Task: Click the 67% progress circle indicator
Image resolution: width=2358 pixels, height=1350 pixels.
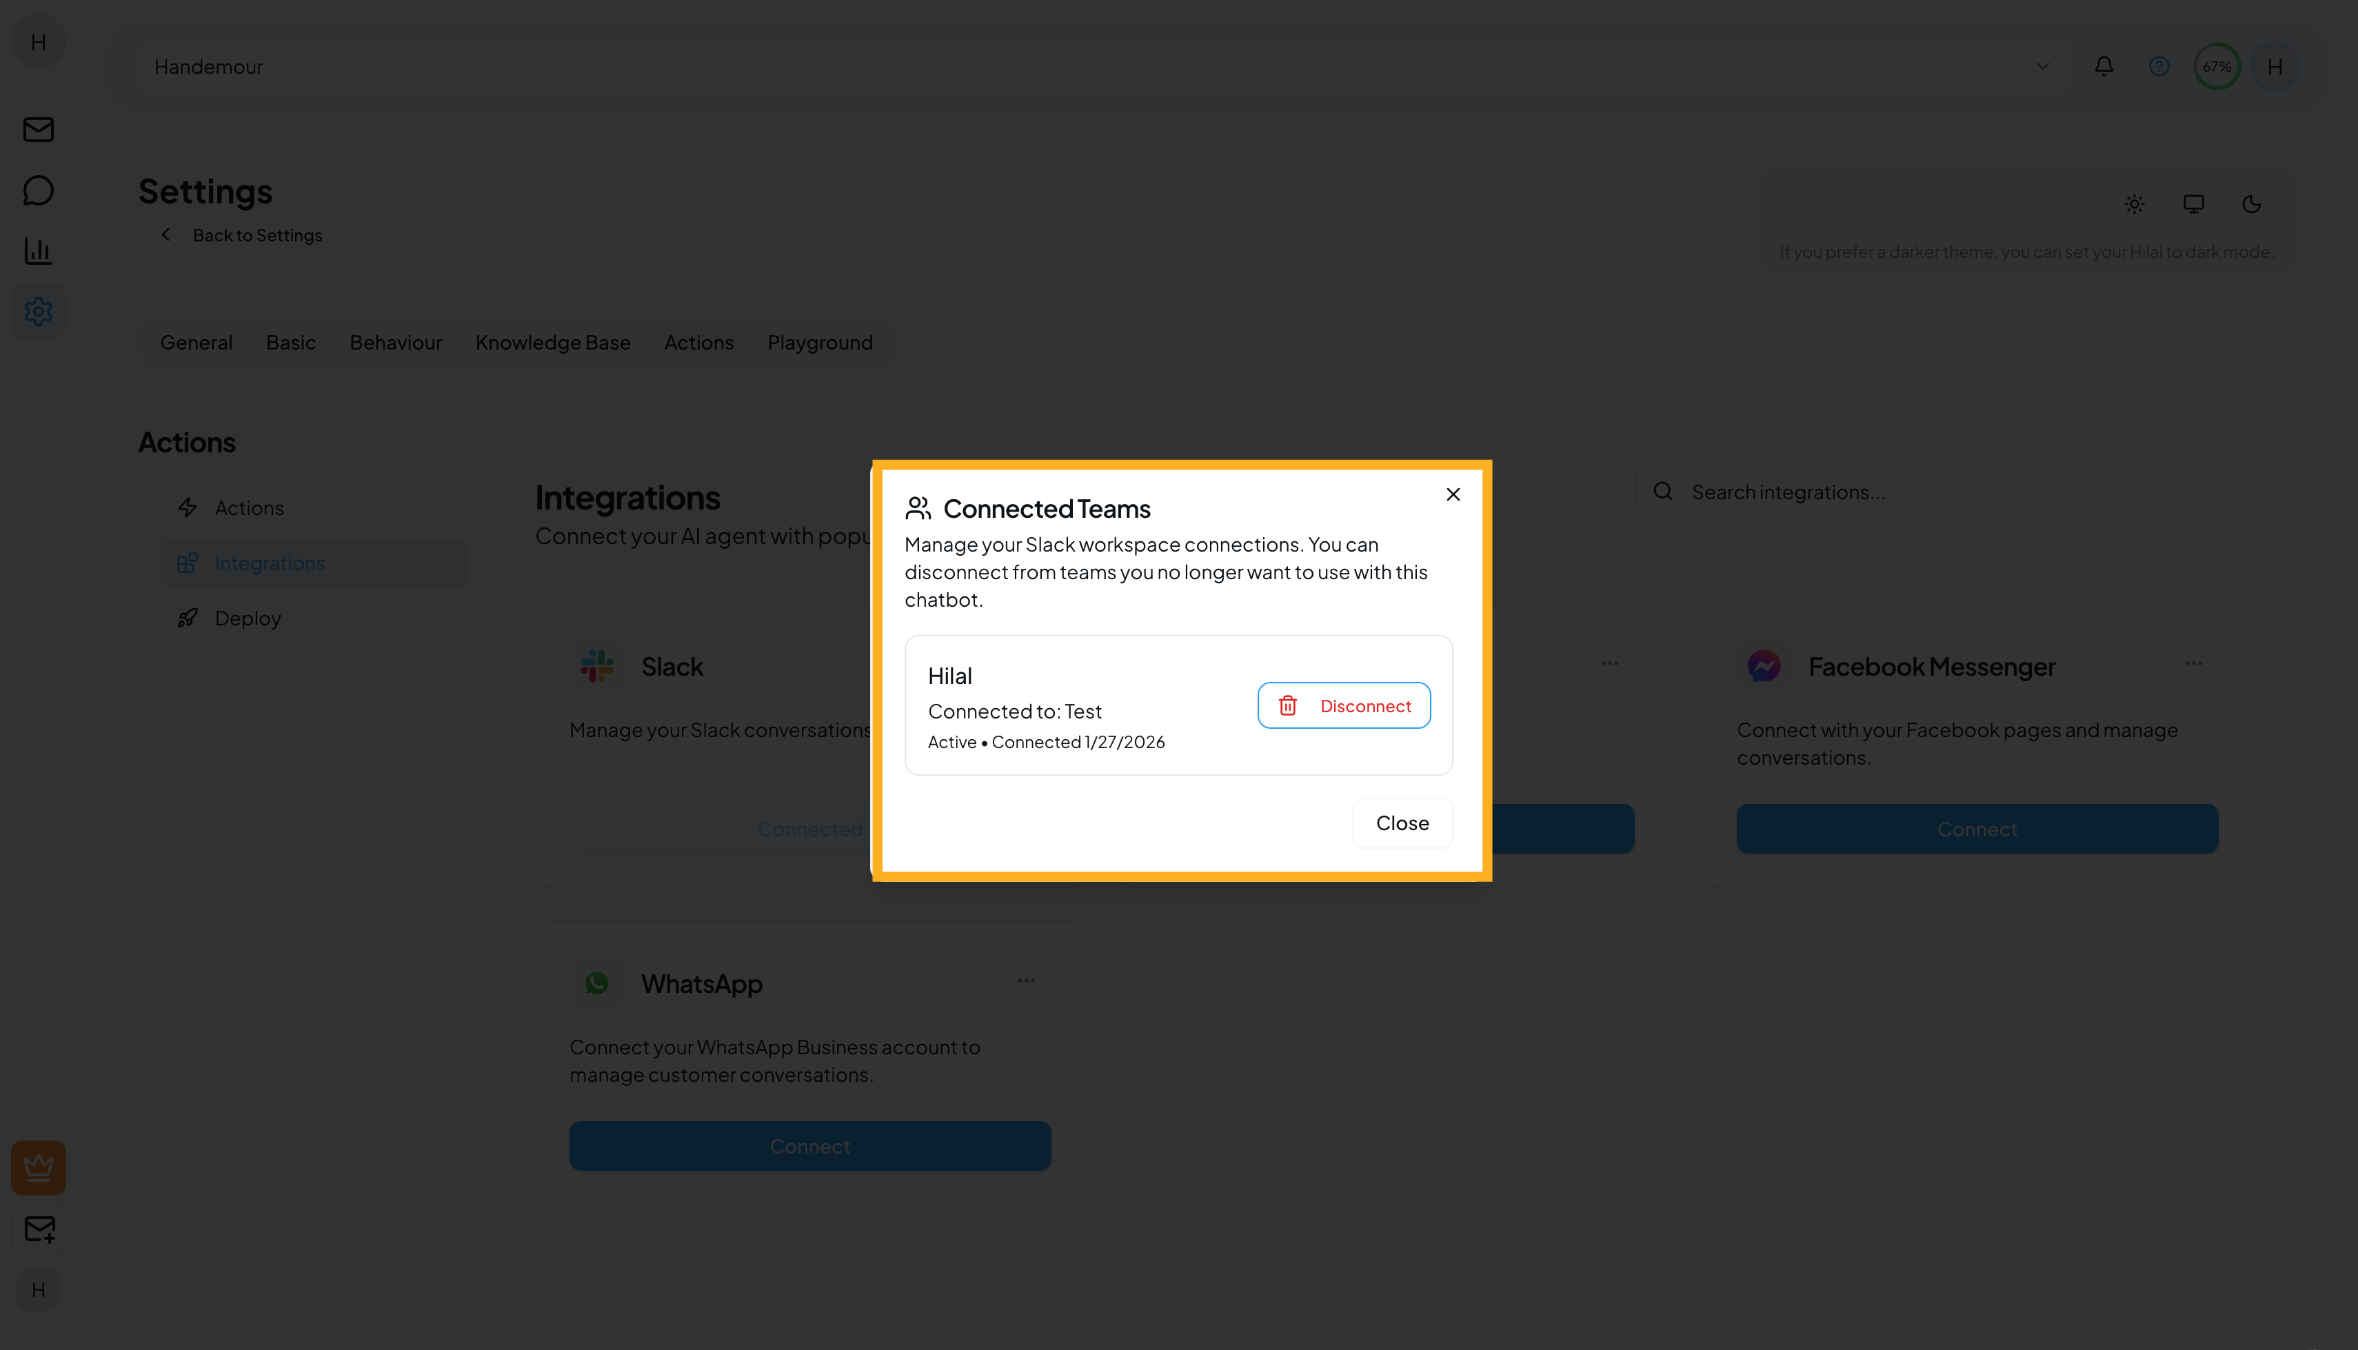Action: point(2216,66)
